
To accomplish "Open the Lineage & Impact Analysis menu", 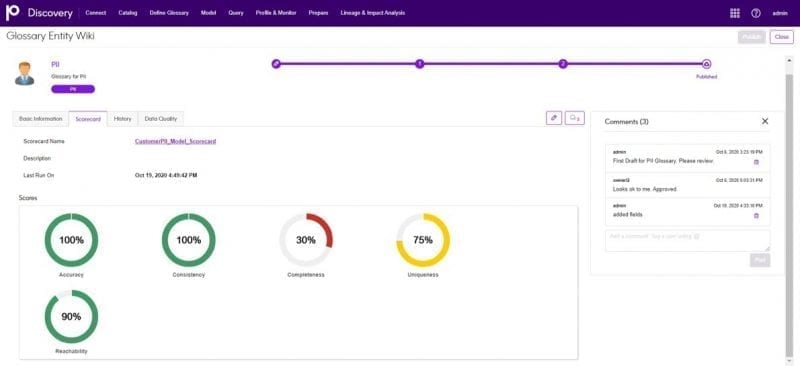I will pos(372,13).
